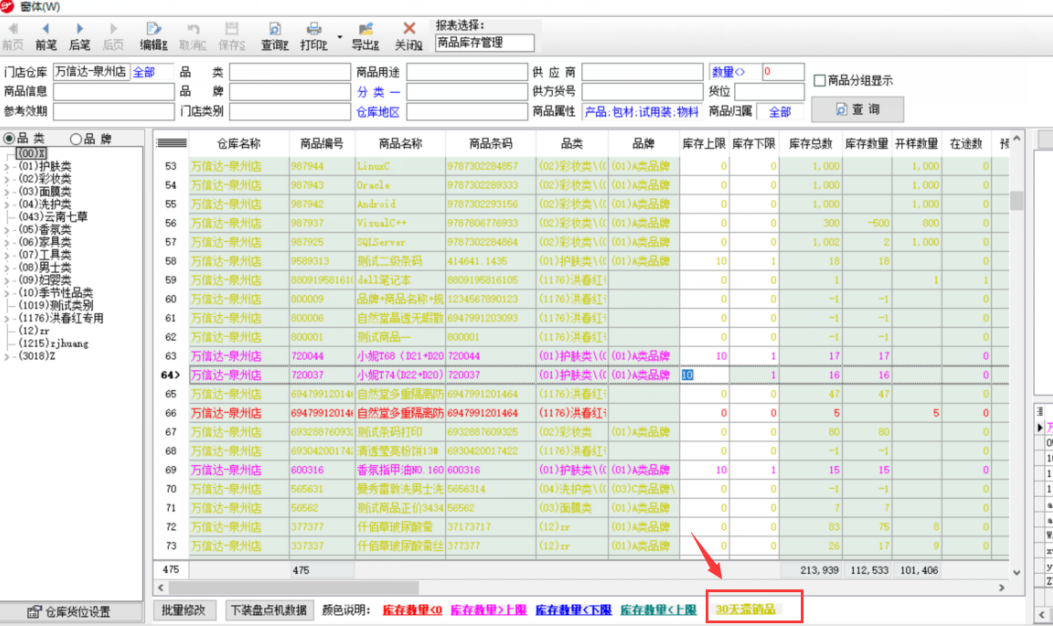Sort by the 商品编号 column header
1053x626 pixels.
tap(322, 143)
